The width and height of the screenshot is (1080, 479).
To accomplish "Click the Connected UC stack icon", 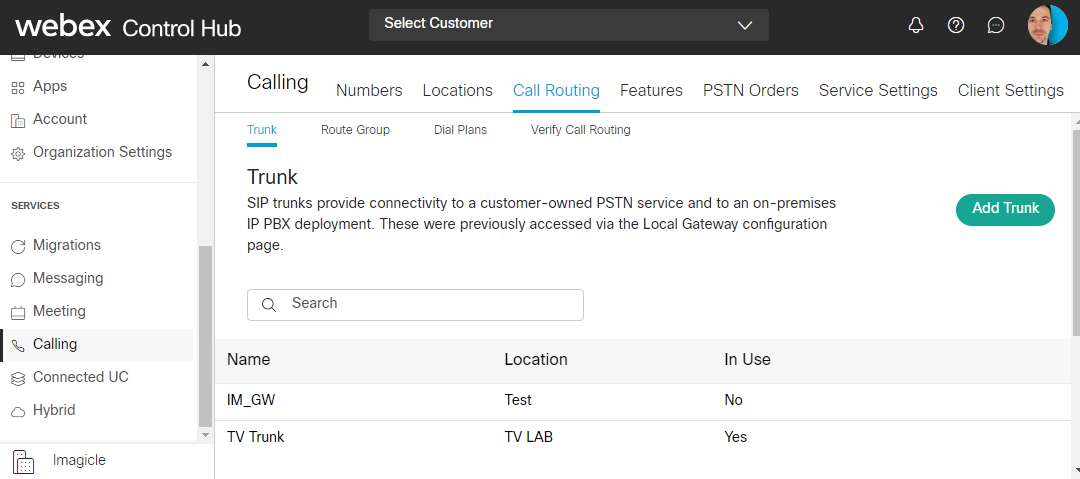I will pos(17,378).
